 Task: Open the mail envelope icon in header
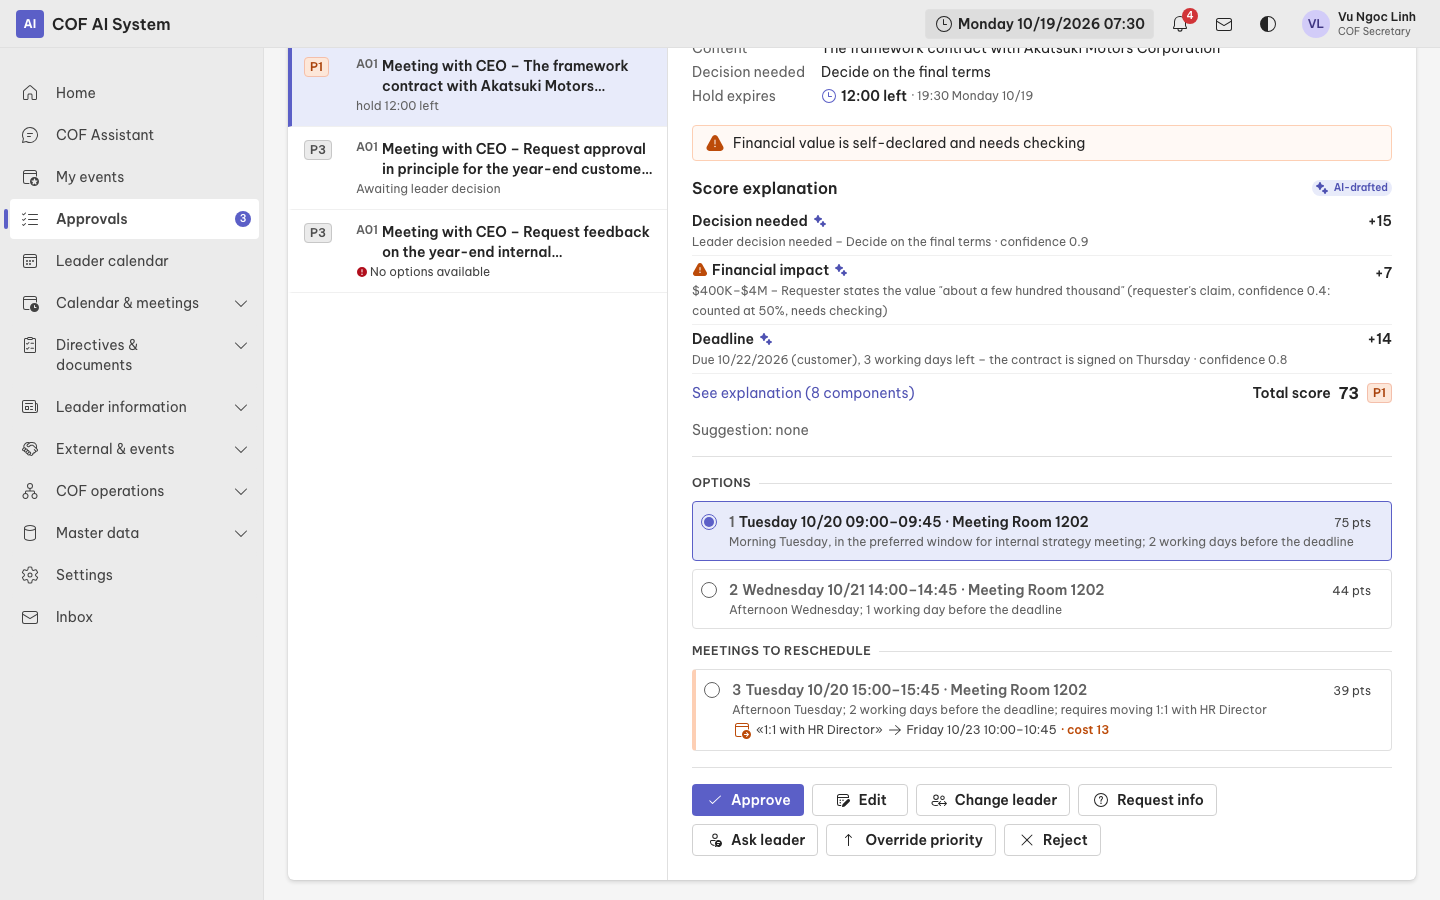[x=1224, y=24]
